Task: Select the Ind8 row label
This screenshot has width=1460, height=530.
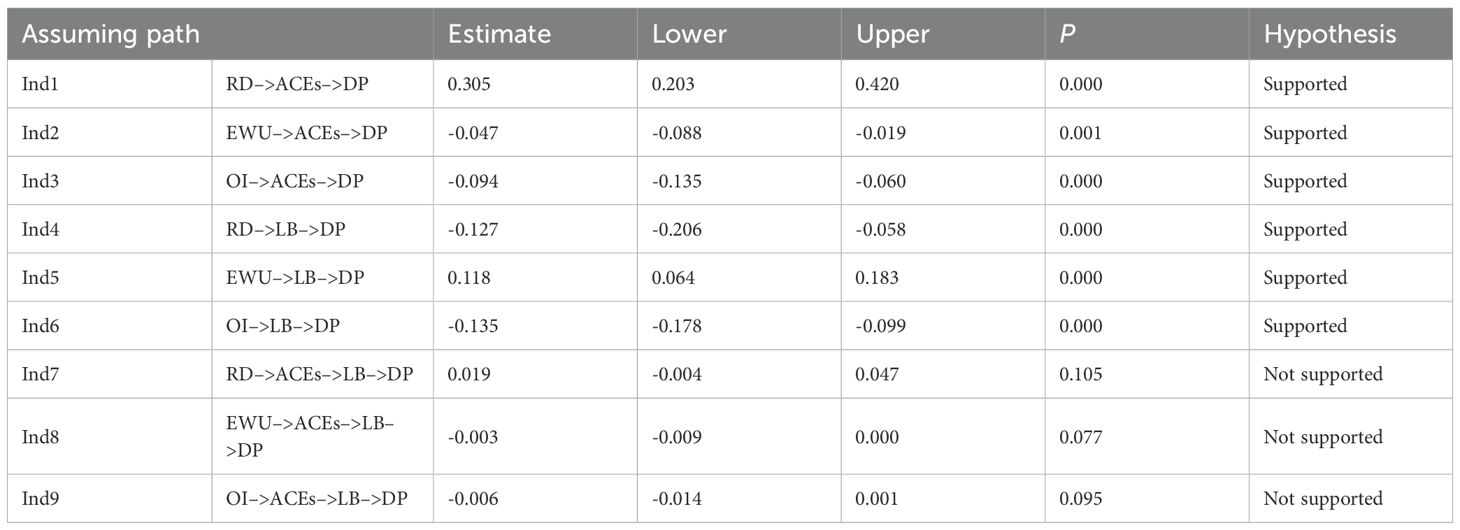Action: [x=40, y=437]
